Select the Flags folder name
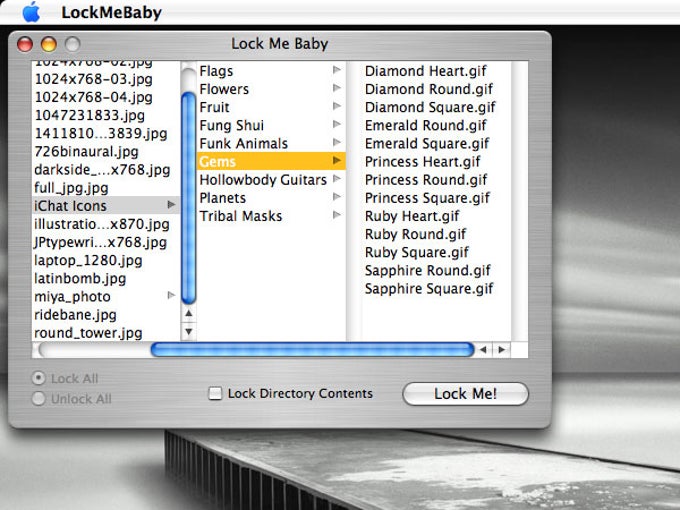Image resolution: width=680 pixels, height=510 pixels. [x=216, y=71]
